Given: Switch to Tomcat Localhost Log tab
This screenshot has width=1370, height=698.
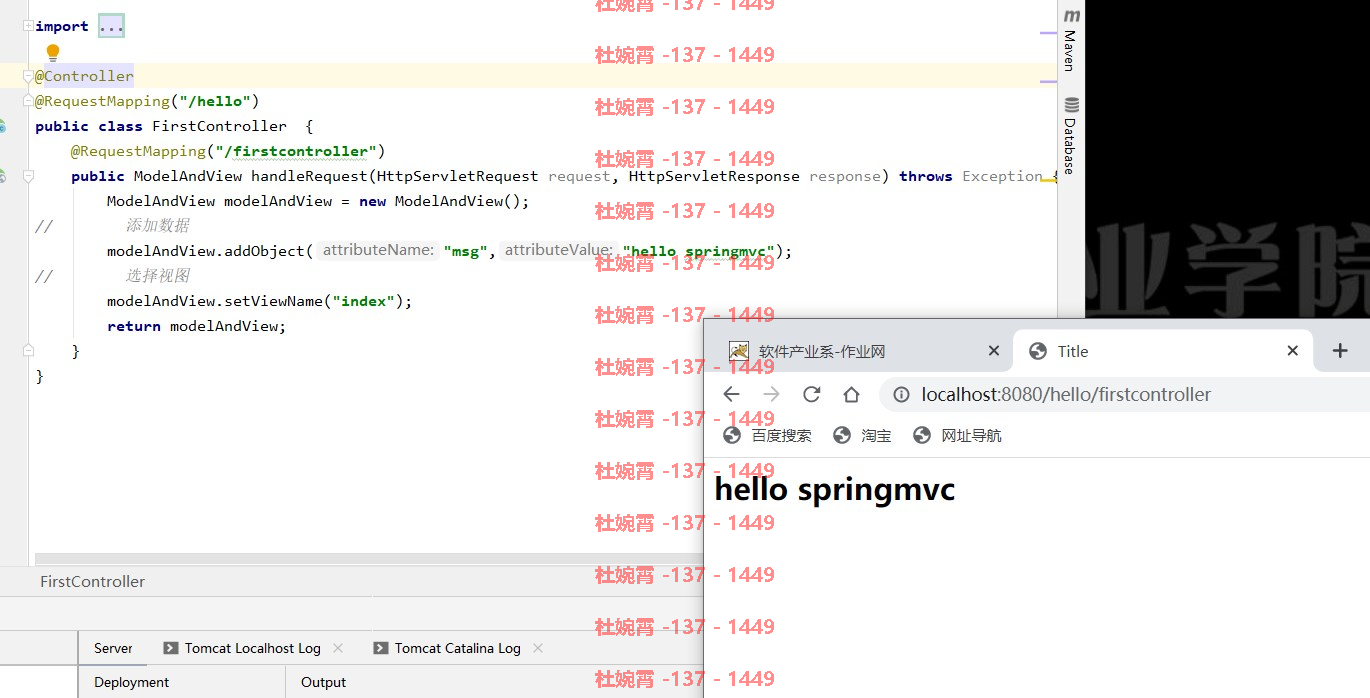Looking at the screenshot, I should 252,648.
